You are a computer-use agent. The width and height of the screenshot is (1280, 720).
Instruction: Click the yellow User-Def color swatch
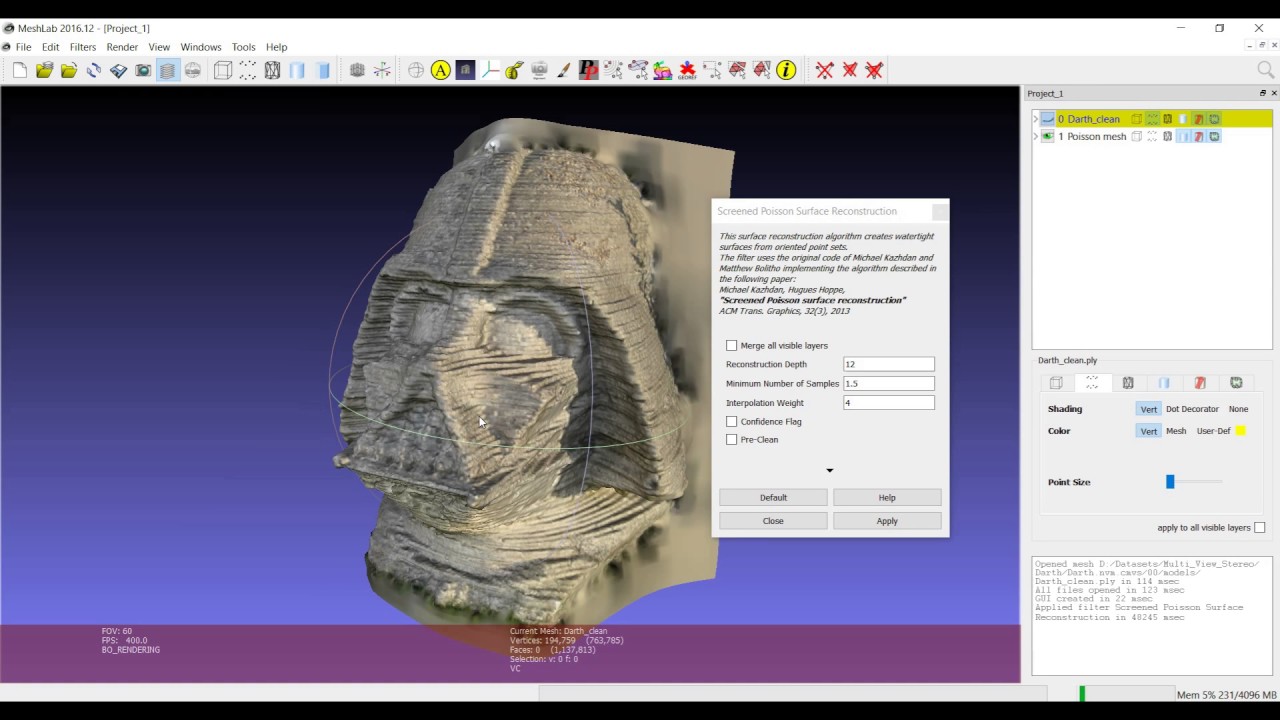click(1240, 431)
